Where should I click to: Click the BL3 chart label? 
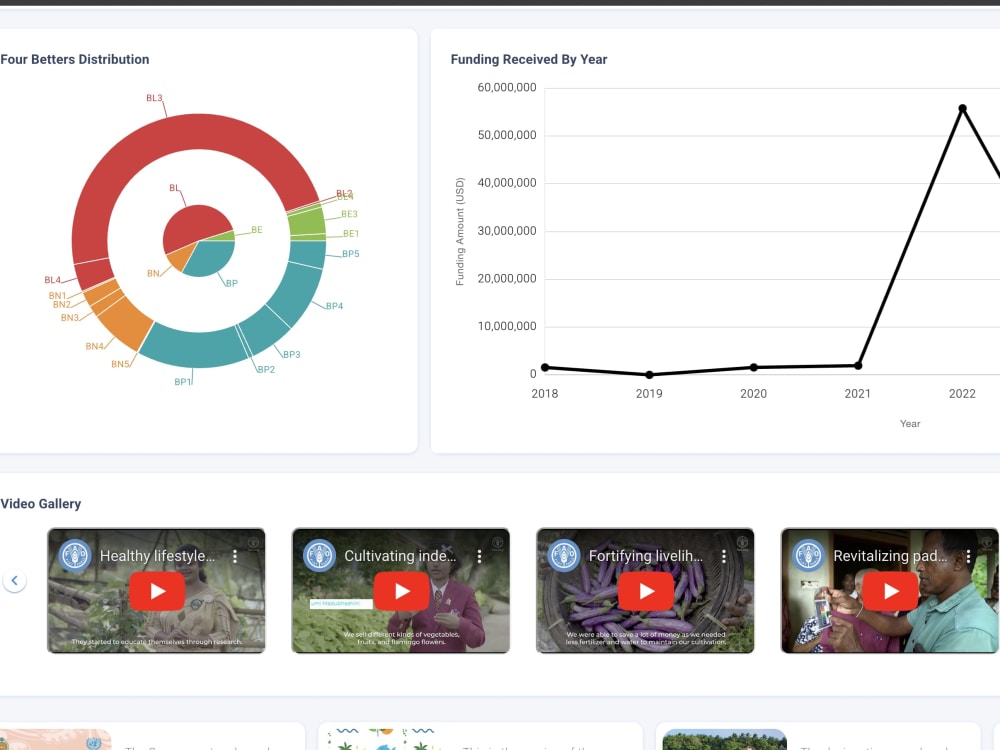(x=154, y=98)
